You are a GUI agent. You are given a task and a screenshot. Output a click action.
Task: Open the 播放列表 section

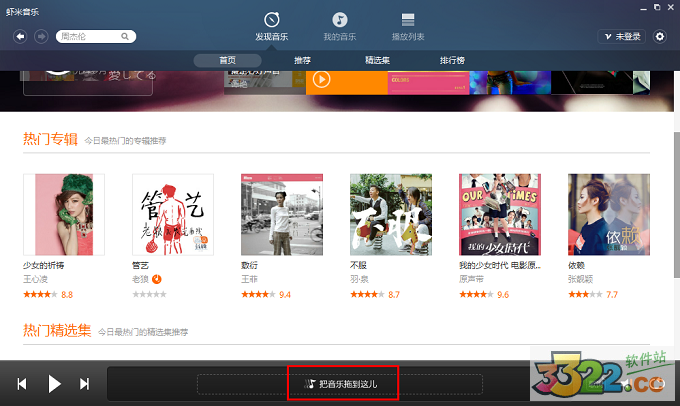pyautogui.click(x=408, y=27)
